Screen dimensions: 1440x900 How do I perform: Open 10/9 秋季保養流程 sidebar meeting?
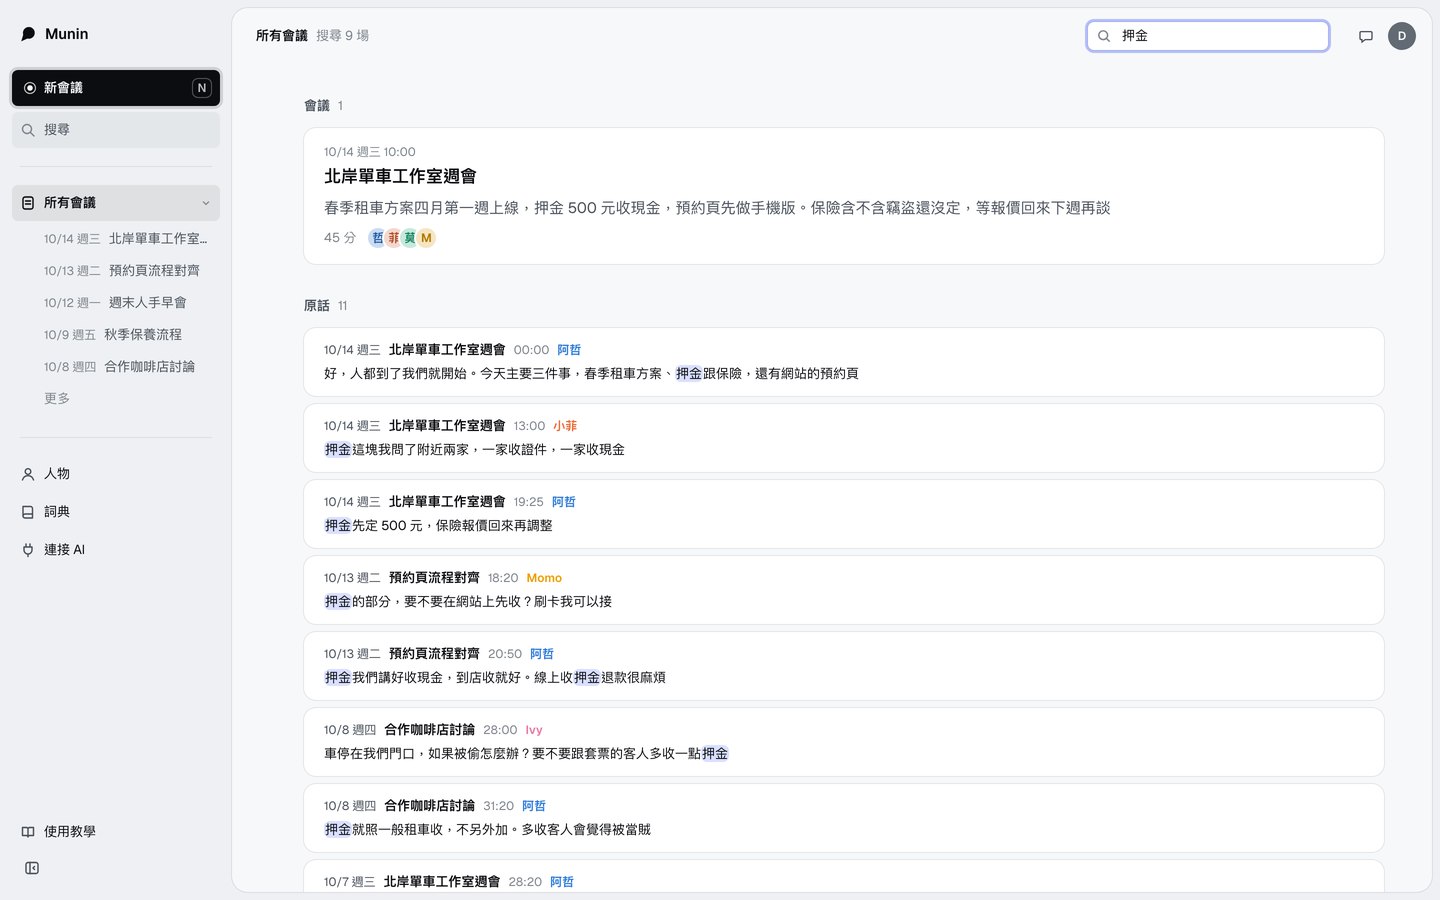click(126, 335)
